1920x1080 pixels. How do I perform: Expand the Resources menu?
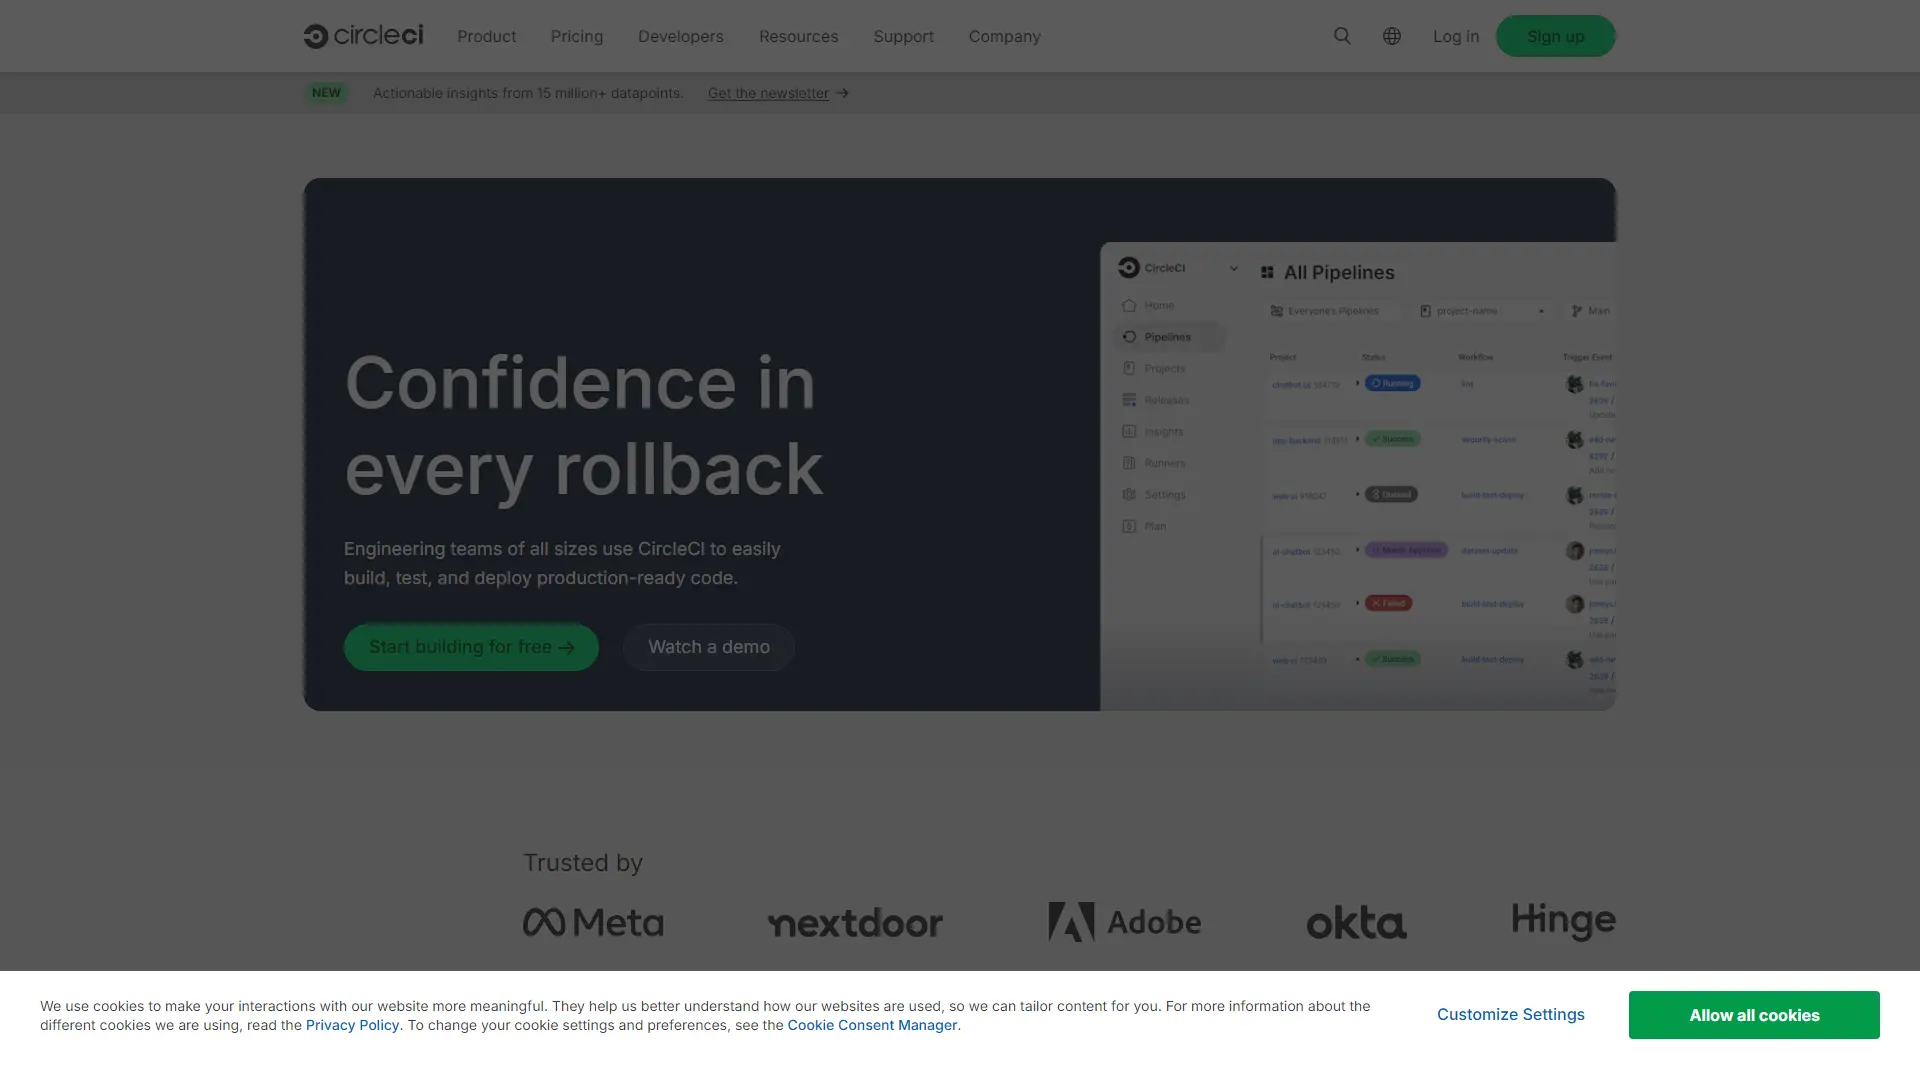tap(798, 36)
